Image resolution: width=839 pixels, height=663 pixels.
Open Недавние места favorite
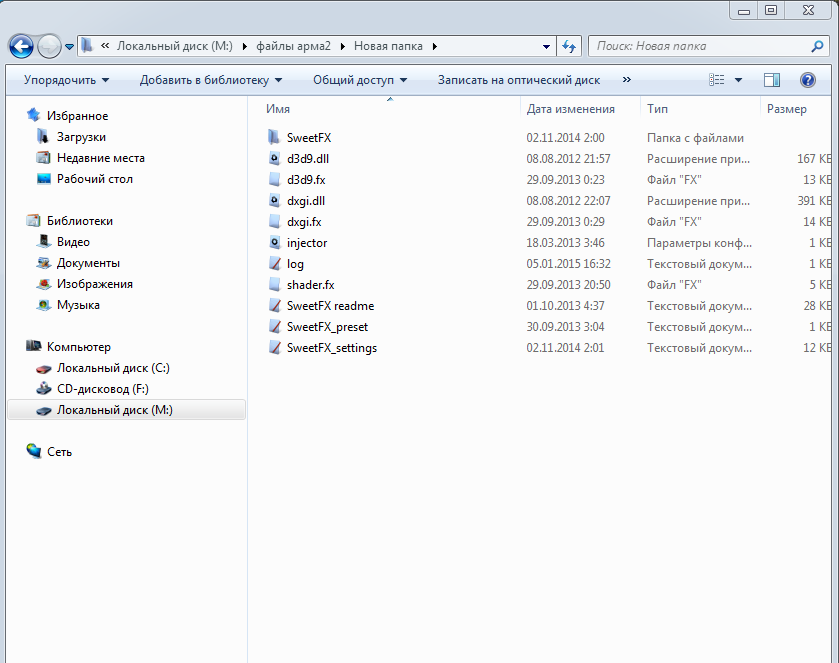pos(101,158)
